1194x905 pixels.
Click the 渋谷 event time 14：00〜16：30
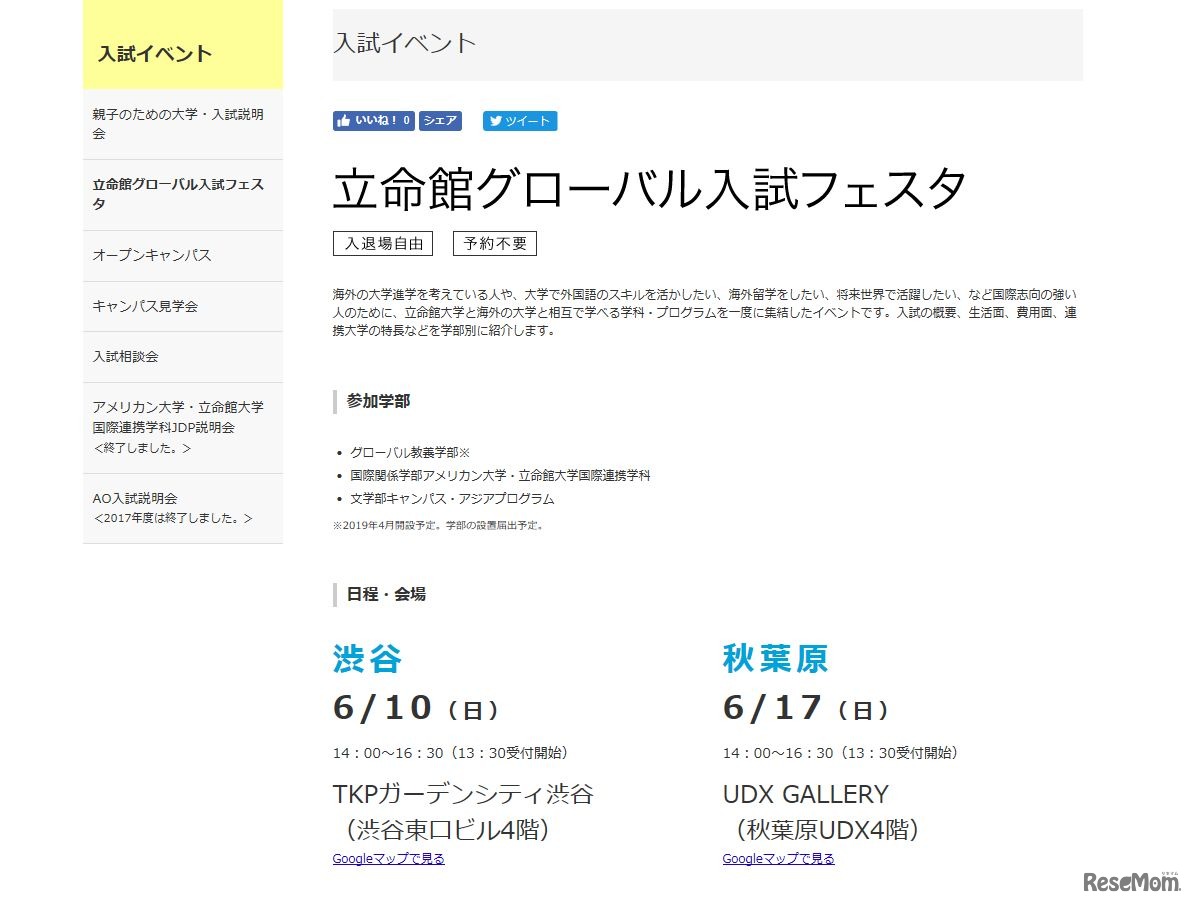coord(388,753)
